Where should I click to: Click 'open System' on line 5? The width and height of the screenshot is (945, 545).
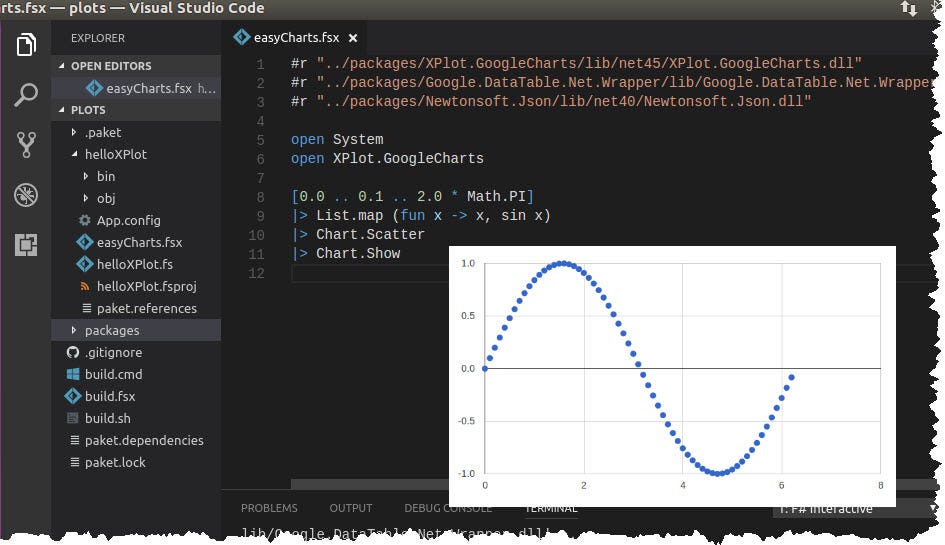(337, 139)
